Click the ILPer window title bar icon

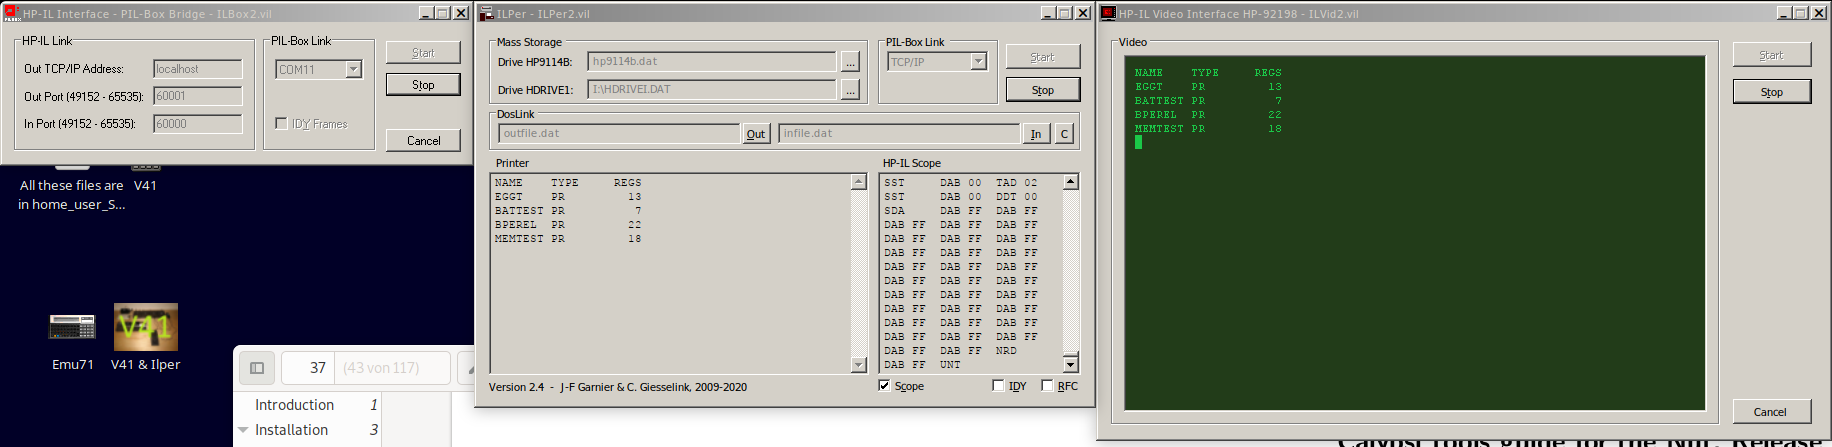tap(487, 13)
